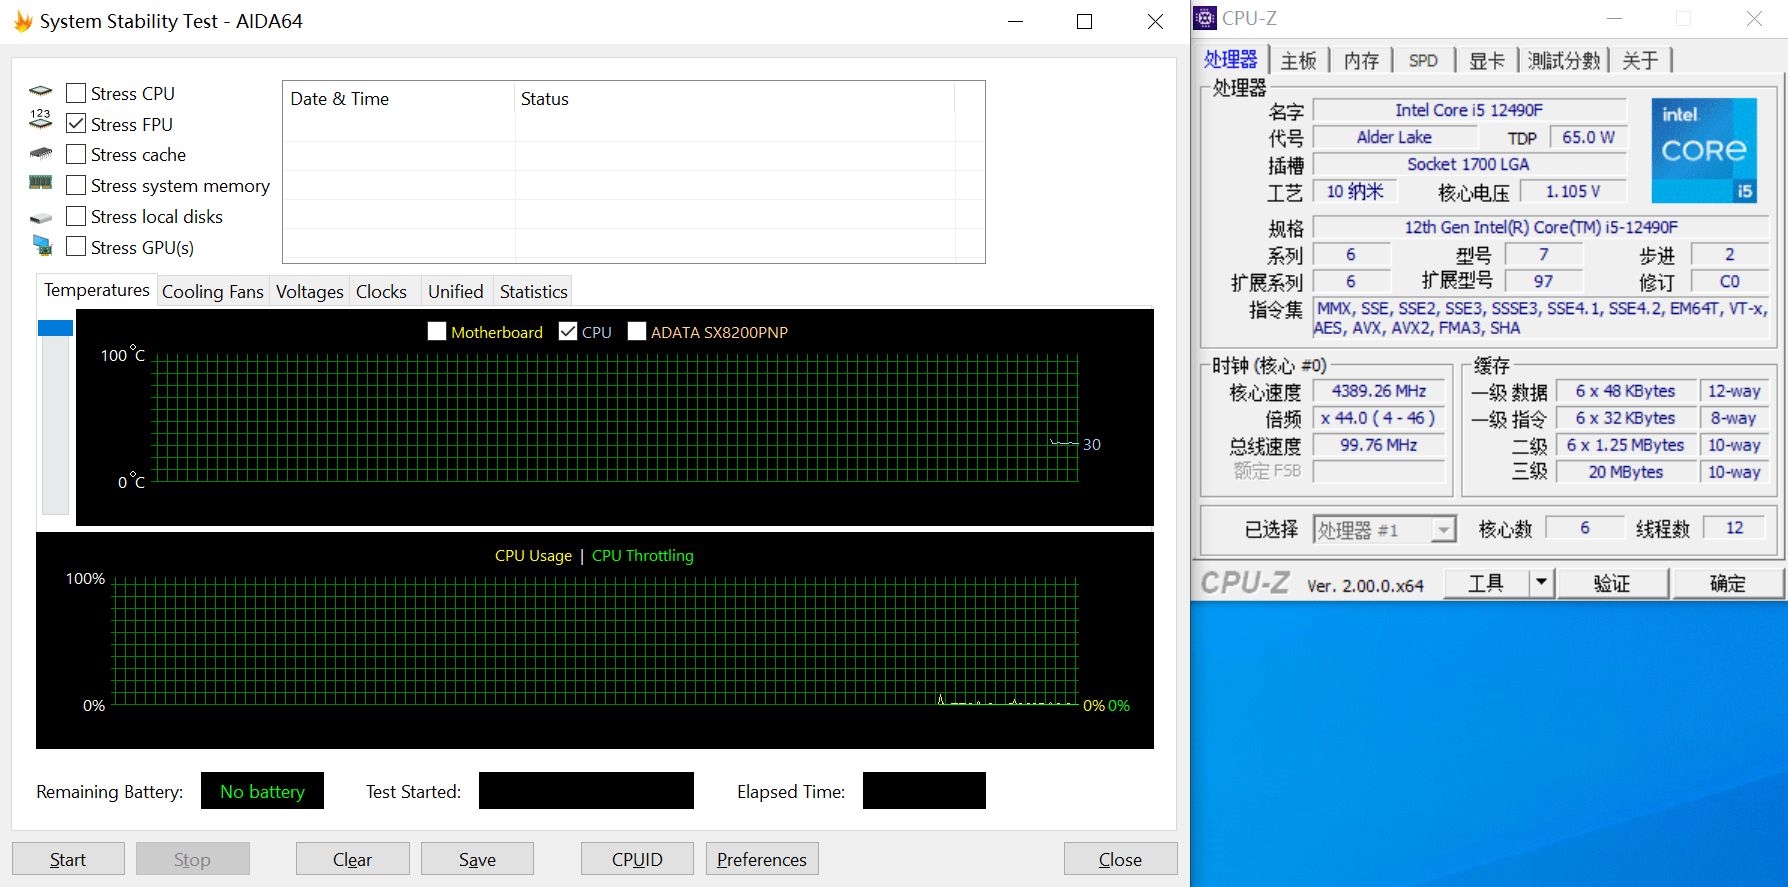Click the cache chip icon beside Stress cache
Image resolution: width=1788 pixels, height=887 pixels.
(41, 154)
